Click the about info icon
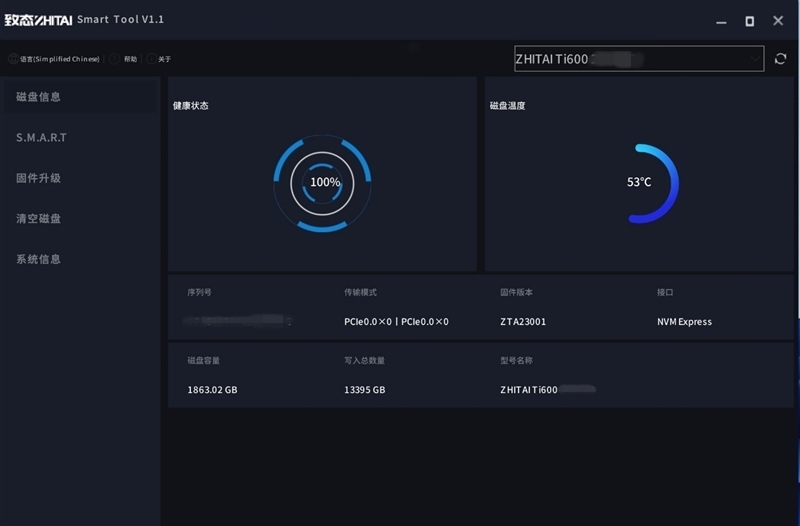This screenshot has width=800, height=526. point(151,59)
